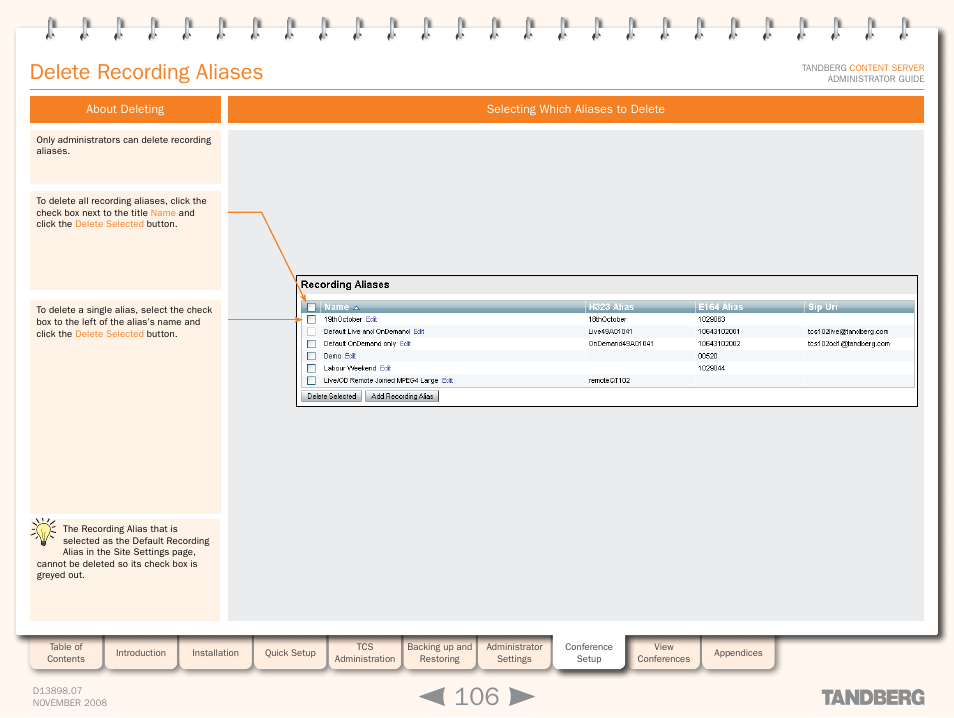The width and height of the screenshot is (954, 718).
Task: Click Edit next to Default Live and OnDemand
Action: tap(419, 332)
